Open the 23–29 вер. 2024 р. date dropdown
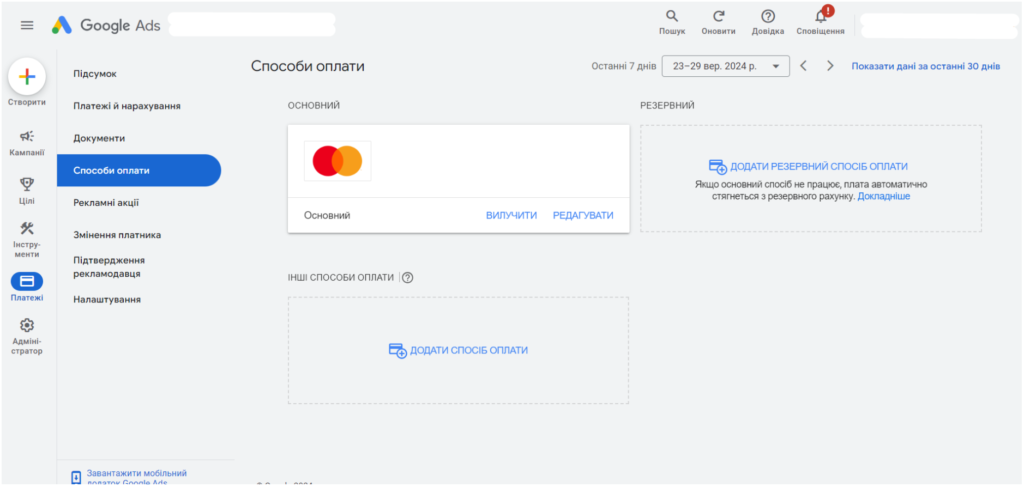The height and width of the screenshot is (487, 1024). click(x=726, y=66)
